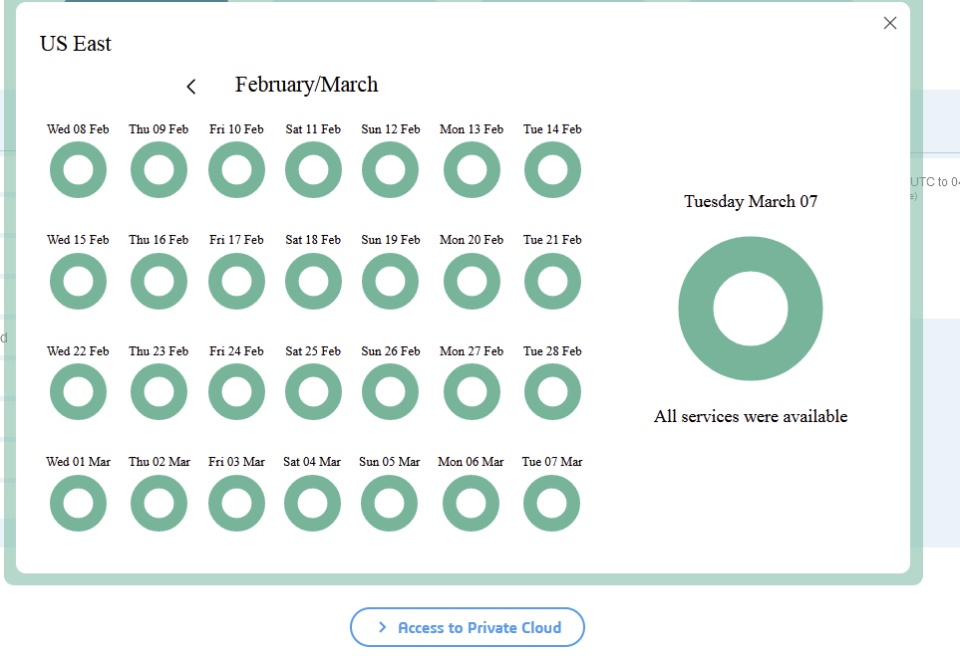
Task: Select the Sun 05 Mar status ring
Action: 390,503
